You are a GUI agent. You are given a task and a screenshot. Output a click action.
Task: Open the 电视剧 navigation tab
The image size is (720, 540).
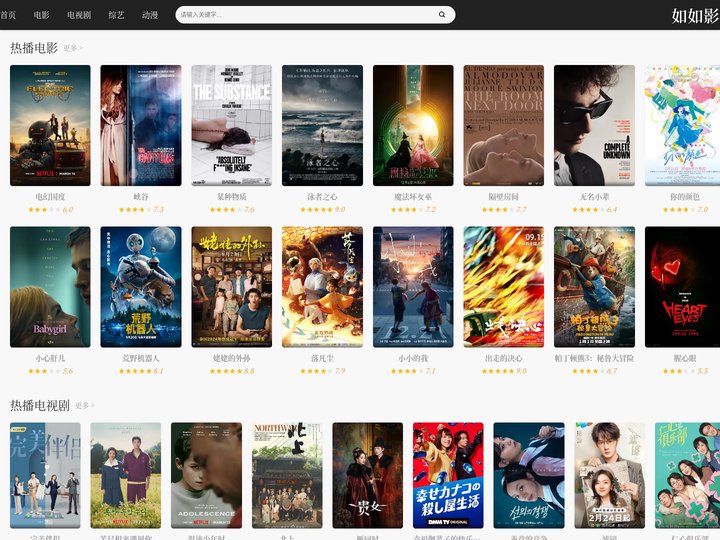(79, 15)
